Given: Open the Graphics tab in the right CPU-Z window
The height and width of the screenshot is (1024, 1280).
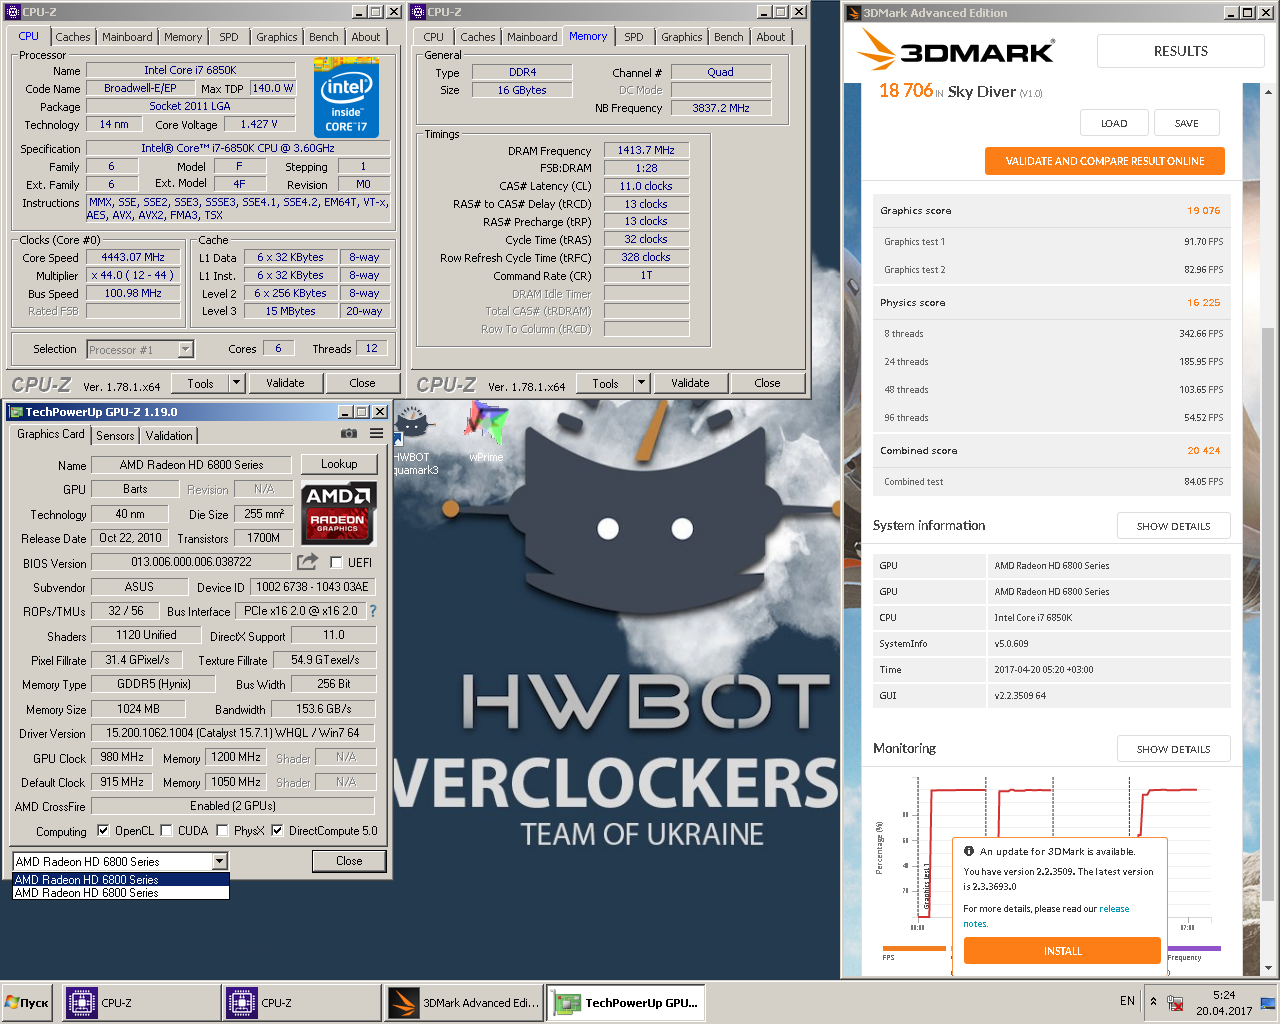Looking at the screenshot, I should click(682, 37).
